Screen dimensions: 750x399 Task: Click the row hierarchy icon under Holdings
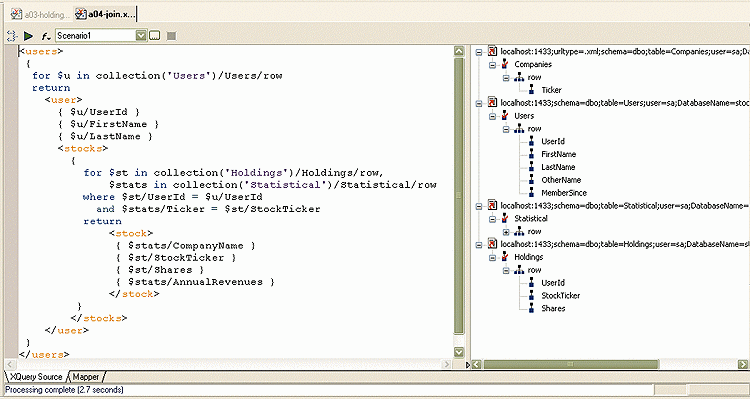pyautogui.click(x=518, y=270)
